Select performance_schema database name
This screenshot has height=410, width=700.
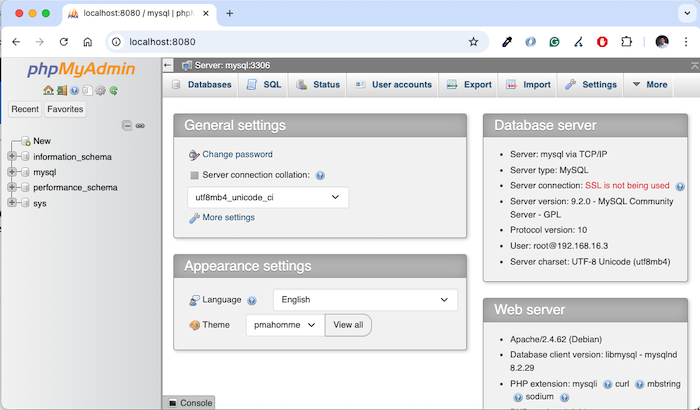[x=75, y=188]
